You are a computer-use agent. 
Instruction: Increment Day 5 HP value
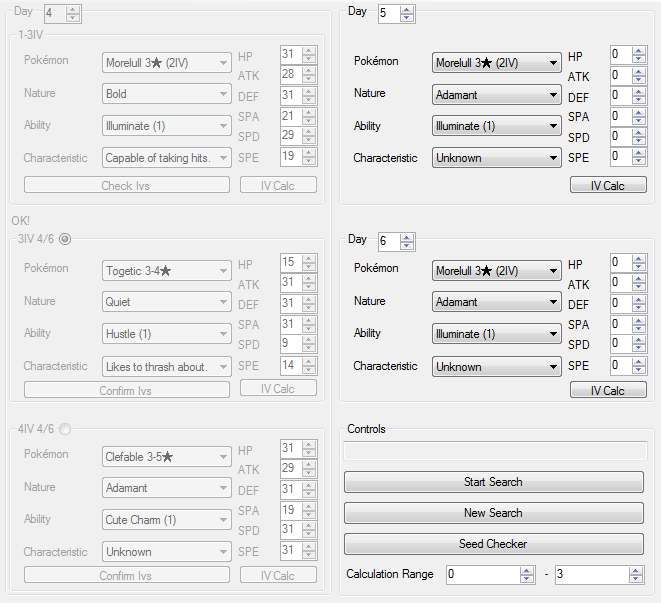[639, 50]
